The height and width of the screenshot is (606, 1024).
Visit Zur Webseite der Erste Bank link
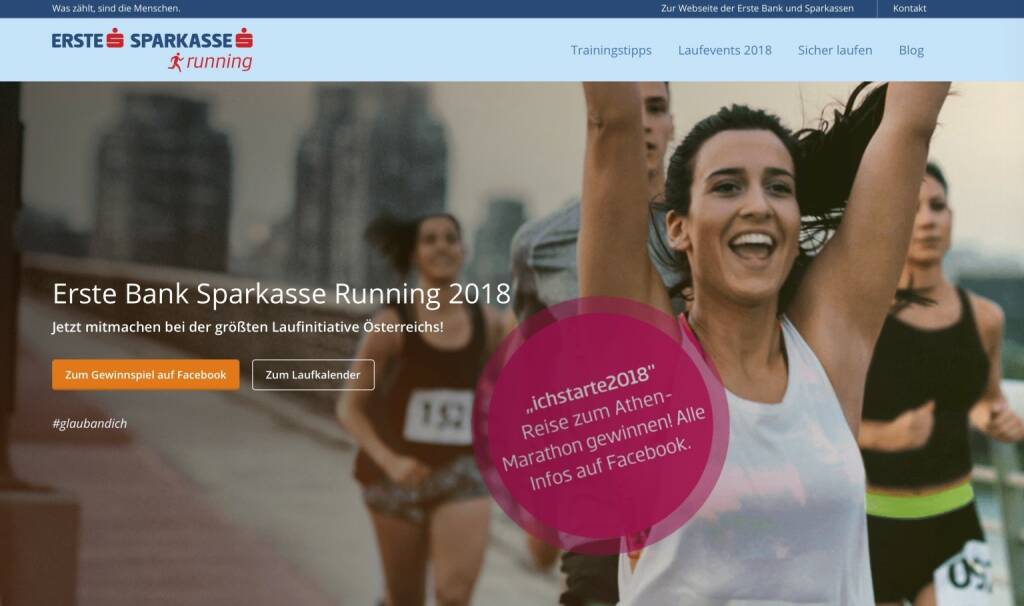pos(757,8)
